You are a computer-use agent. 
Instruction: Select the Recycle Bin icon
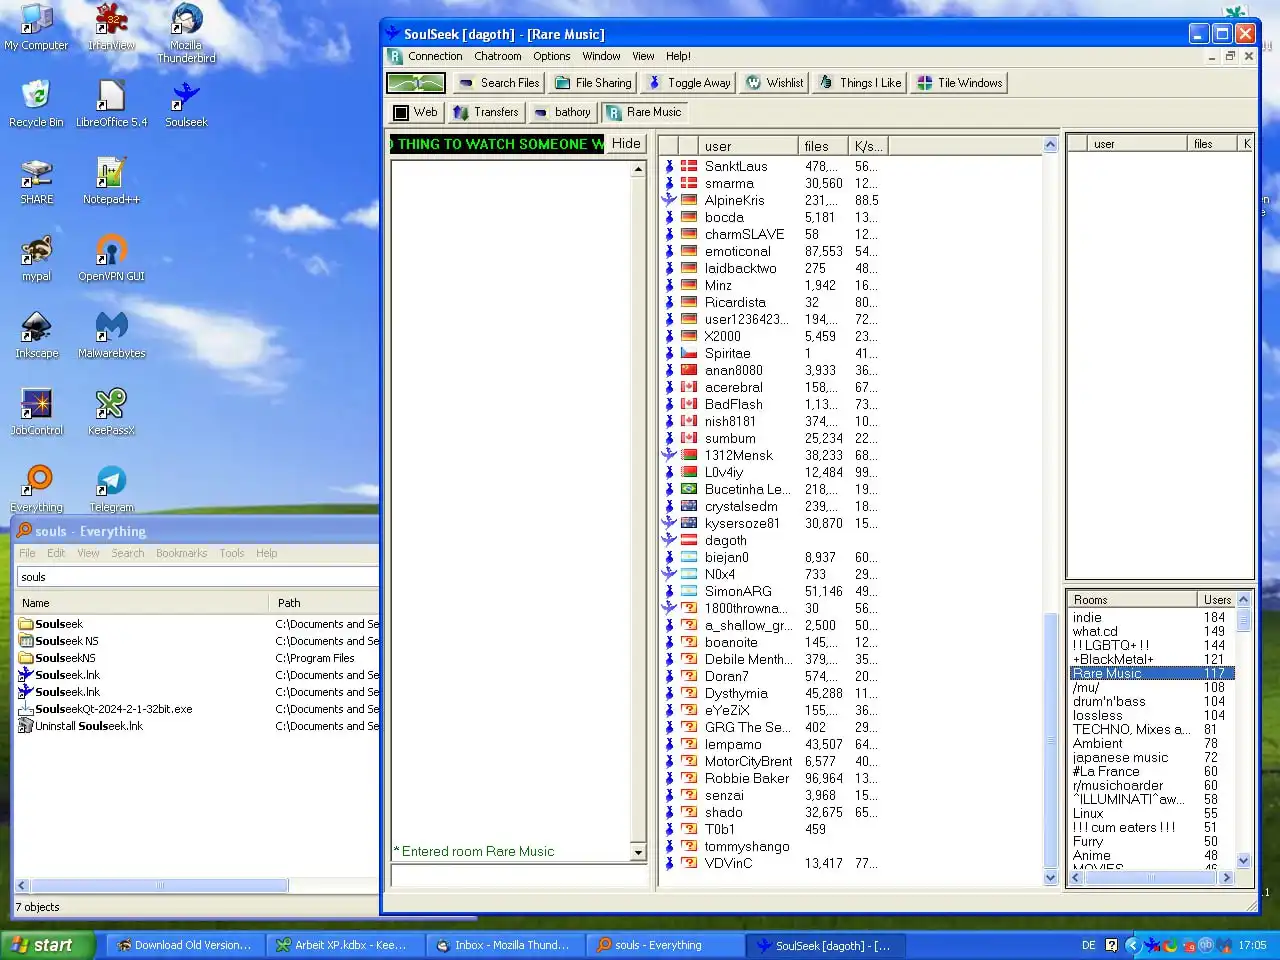coord(36,104)
